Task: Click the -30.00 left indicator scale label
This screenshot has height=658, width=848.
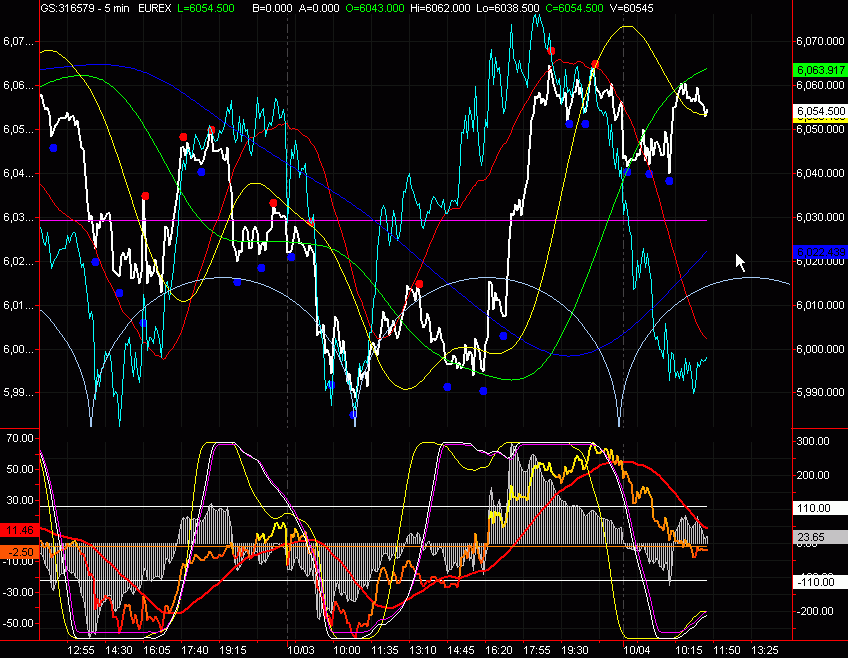Action: [19, 592]
